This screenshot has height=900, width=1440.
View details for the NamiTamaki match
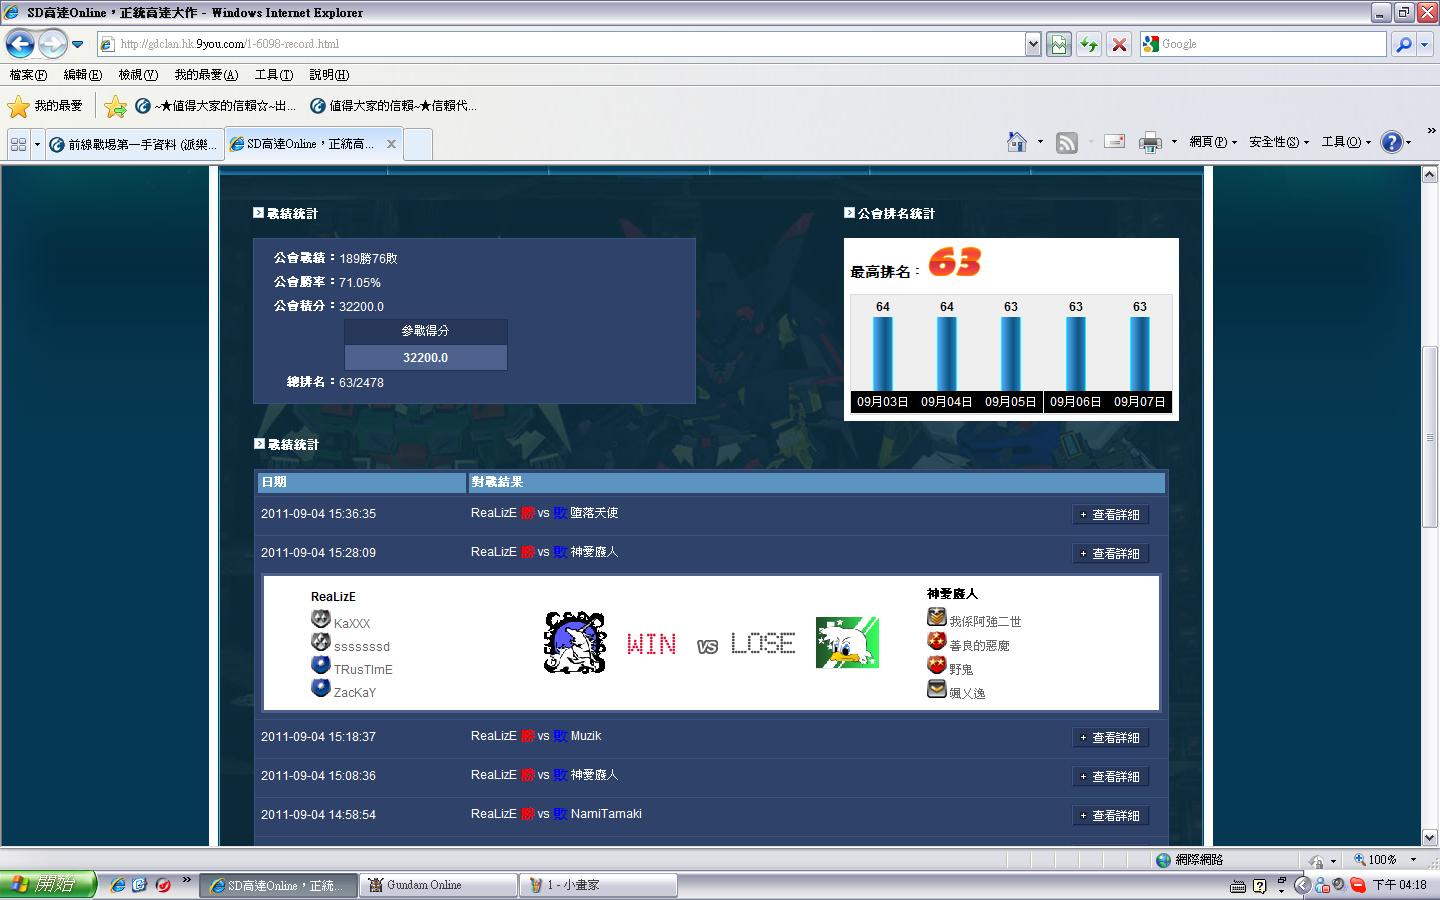[1110, 816]
